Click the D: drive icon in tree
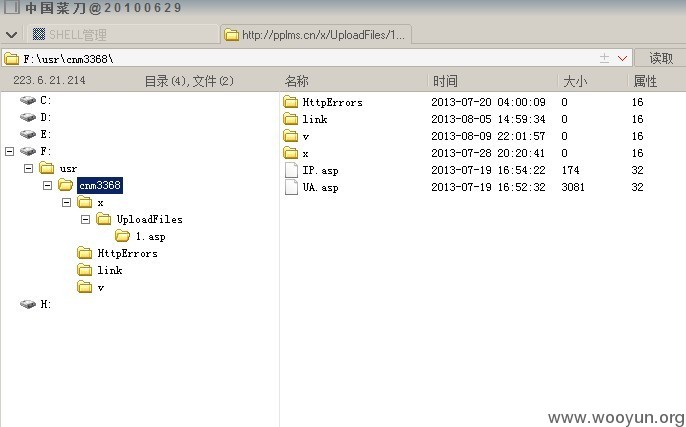This screenshot has height=427, width=686. coord(28,117)
